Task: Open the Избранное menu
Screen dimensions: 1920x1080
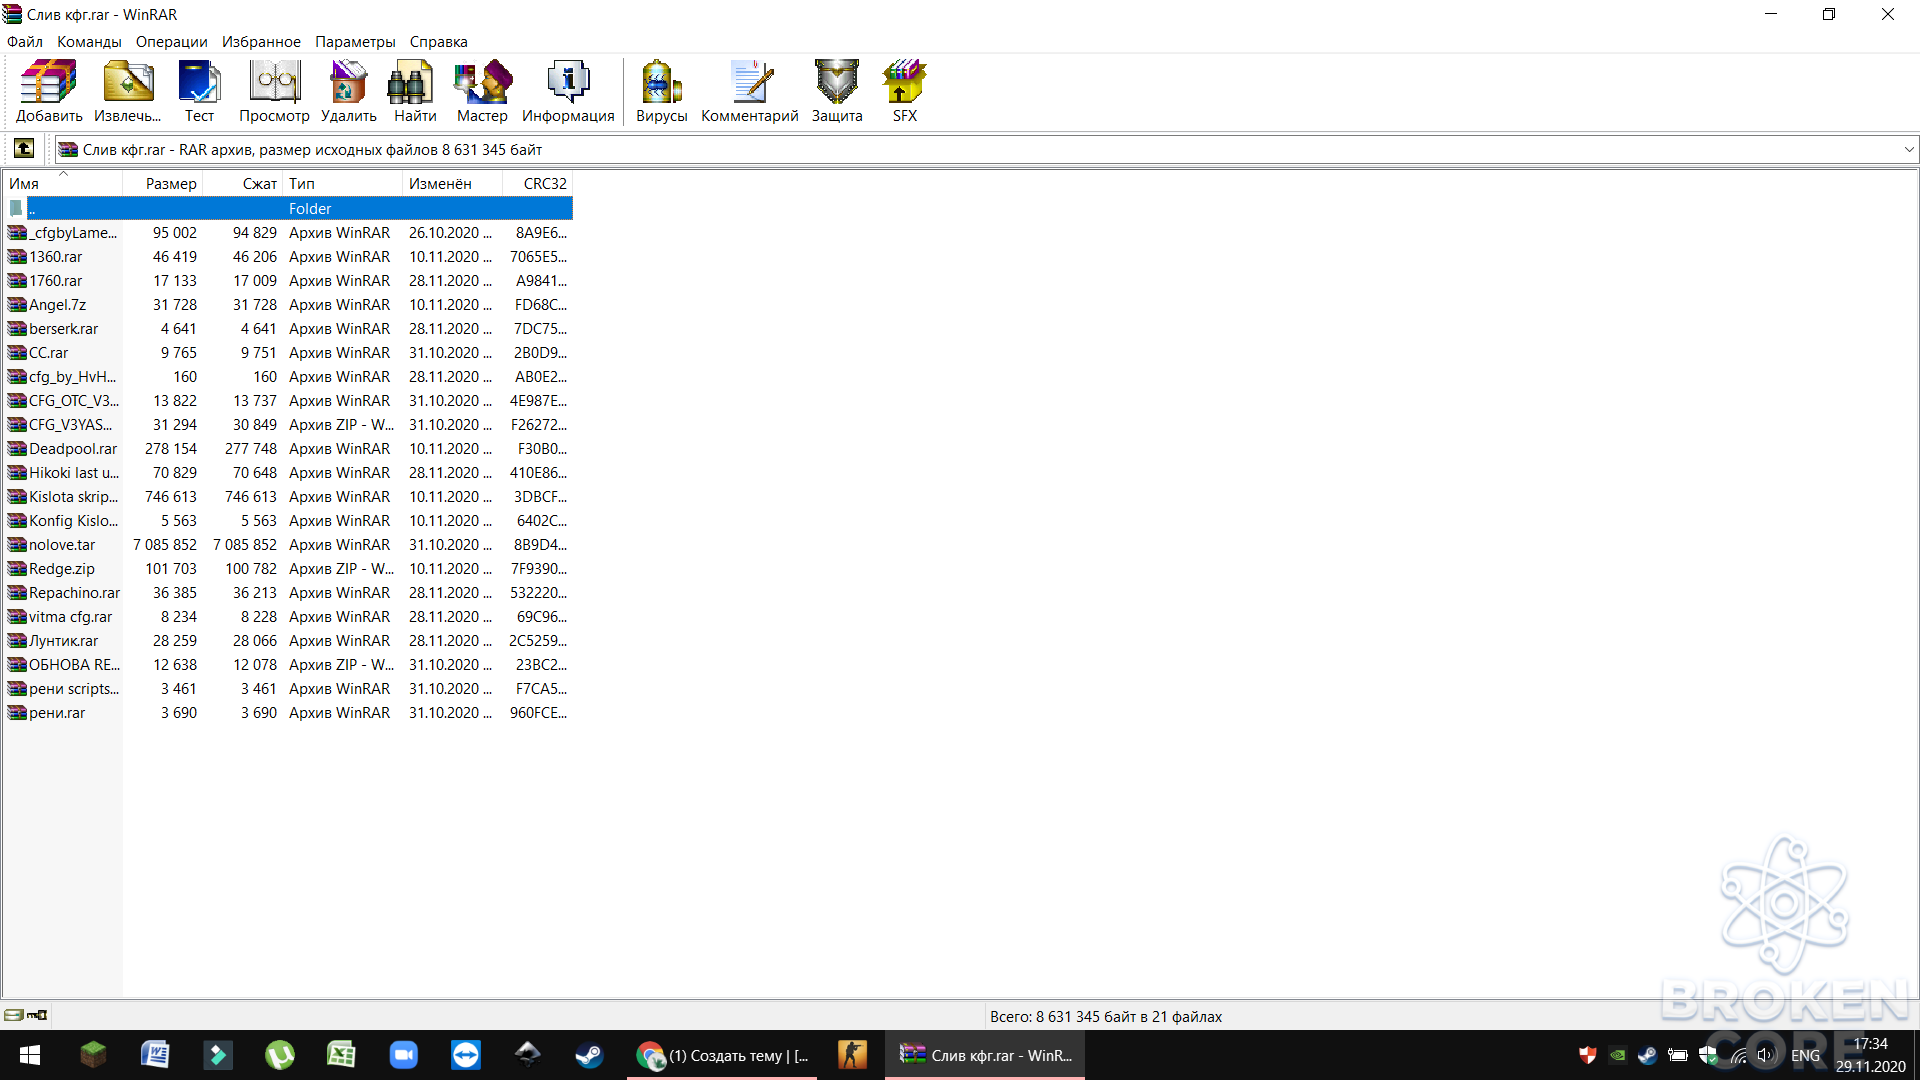Action: point(261,42)
